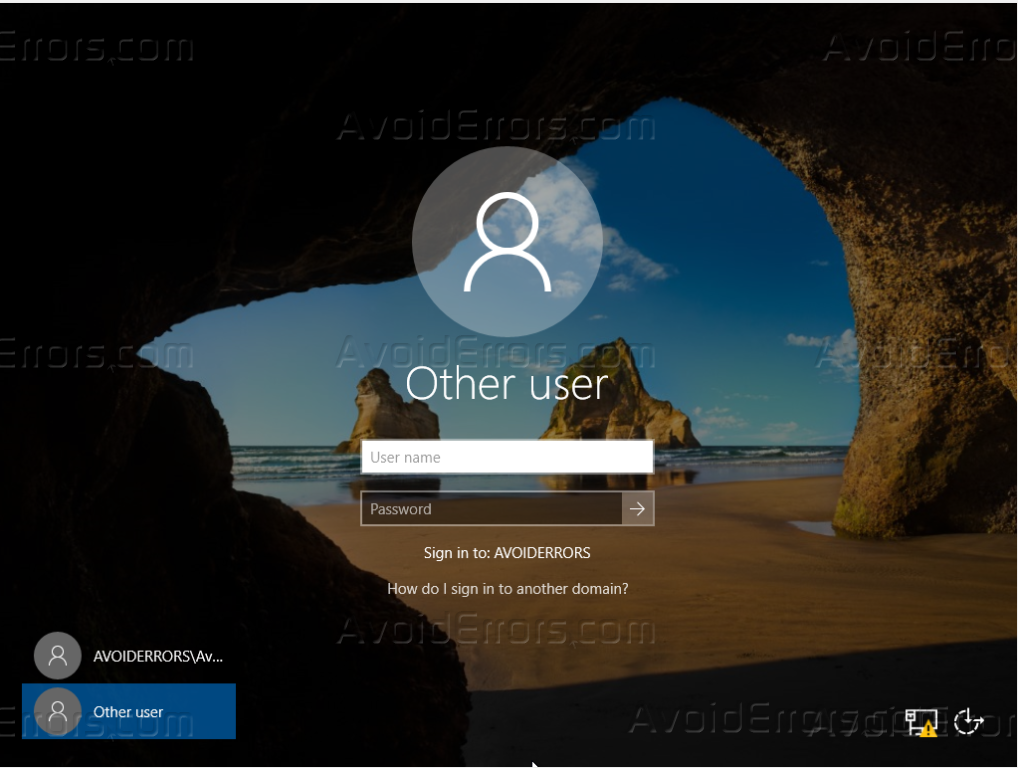Click the avatar icon on the Other user tile
Image resolution: width=1018 pixels, height=768 pixels.
57,711
